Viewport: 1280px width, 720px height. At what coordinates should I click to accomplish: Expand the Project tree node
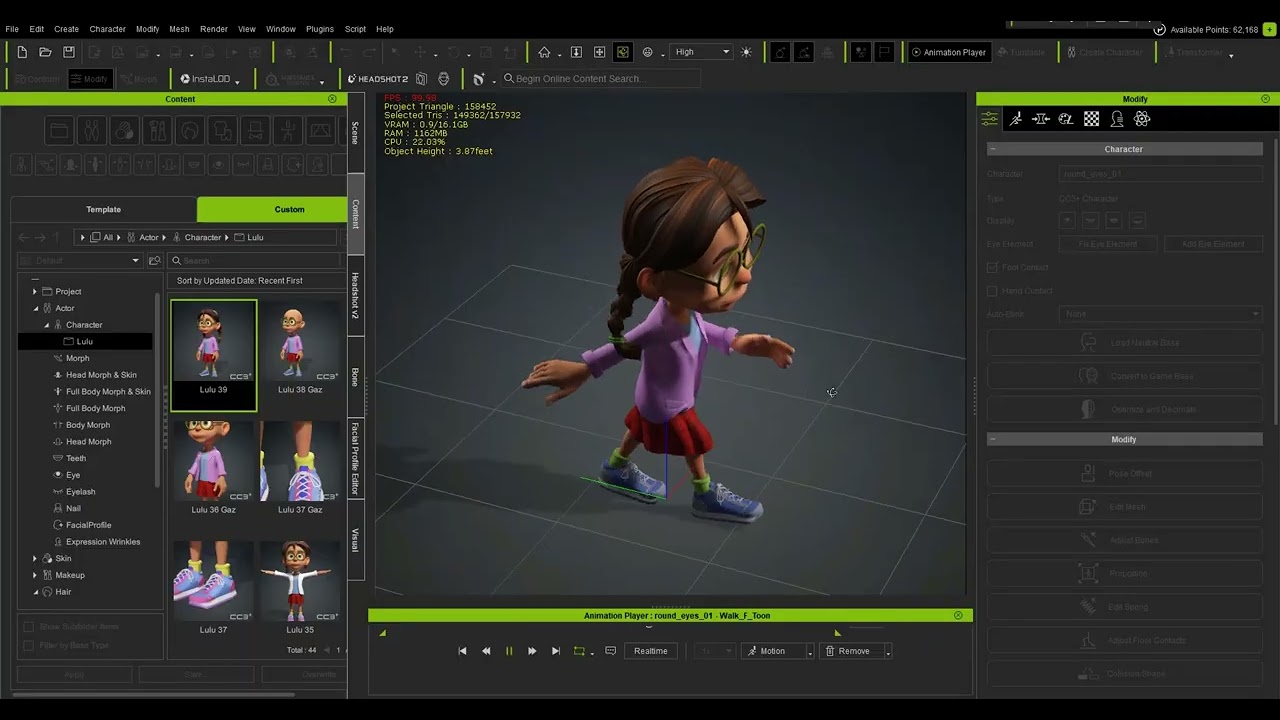click(x=35, y=292)
